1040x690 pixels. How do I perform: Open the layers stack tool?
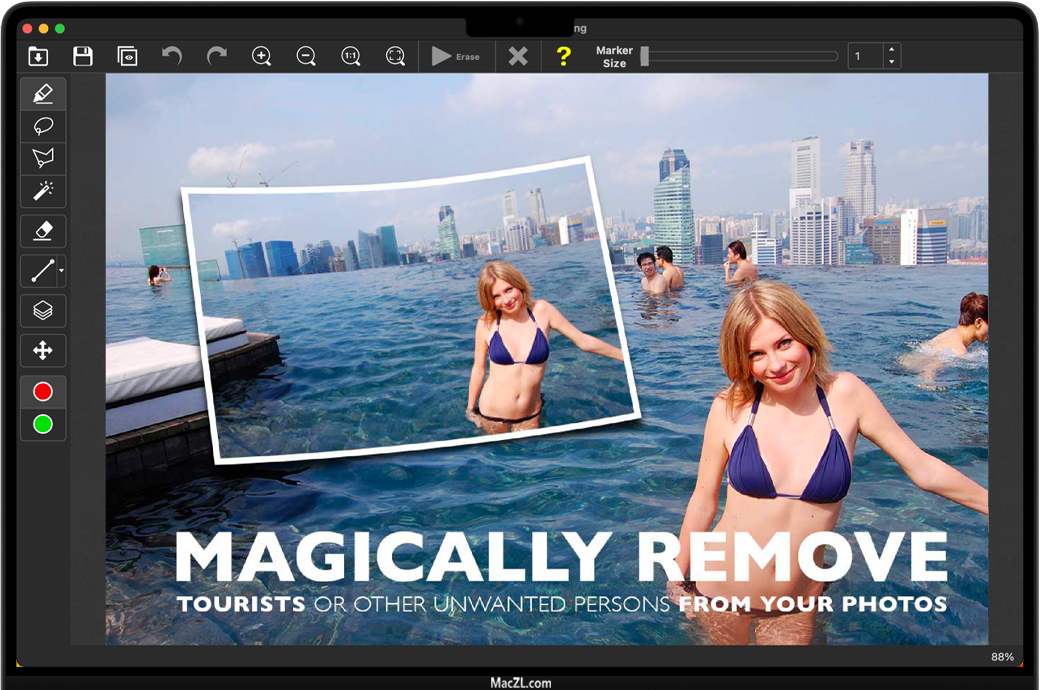(43, 310)
